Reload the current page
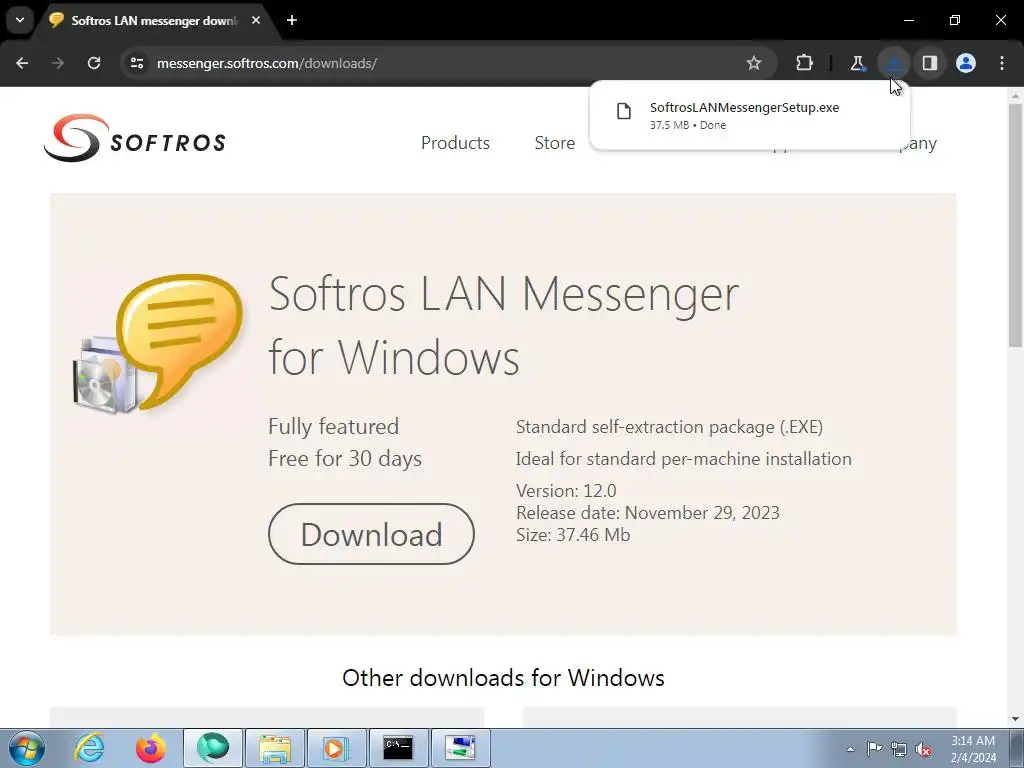Screen dimensions: 1024x768 (x=94, y=63)
